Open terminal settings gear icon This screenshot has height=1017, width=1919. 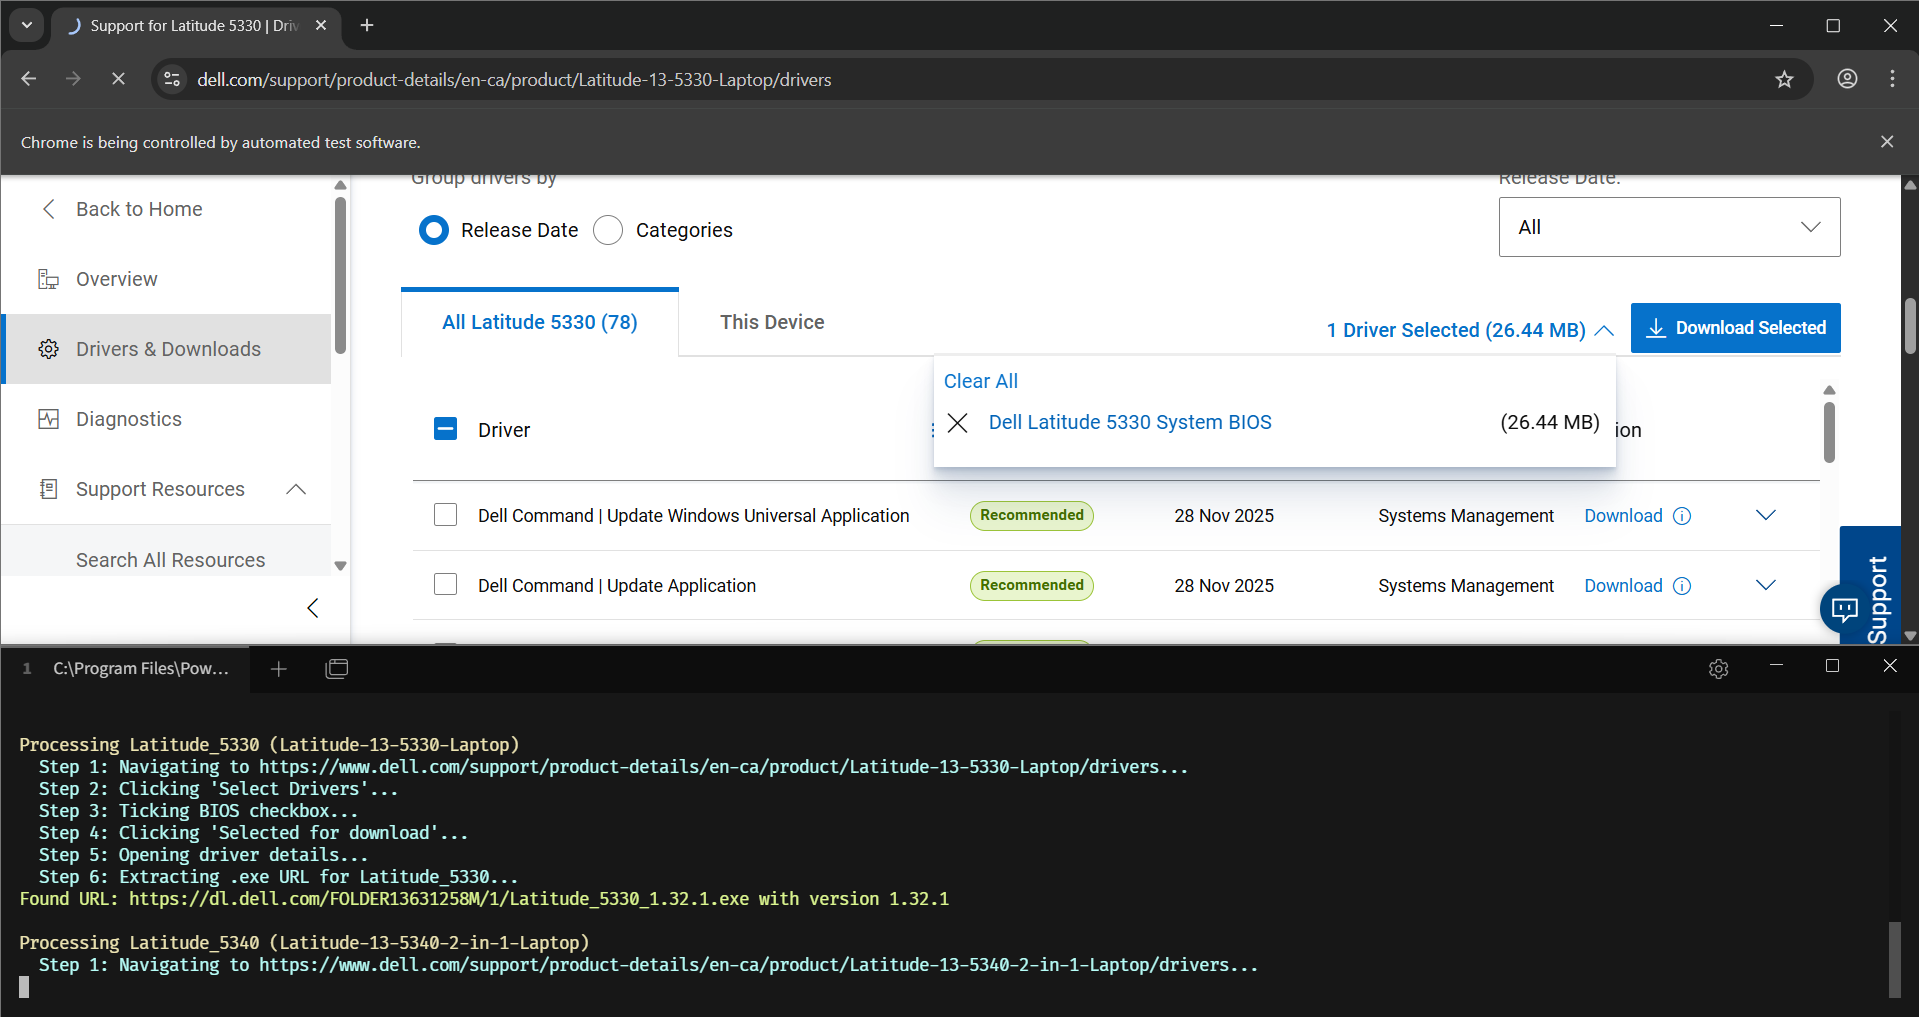(x=1718, y=669)
